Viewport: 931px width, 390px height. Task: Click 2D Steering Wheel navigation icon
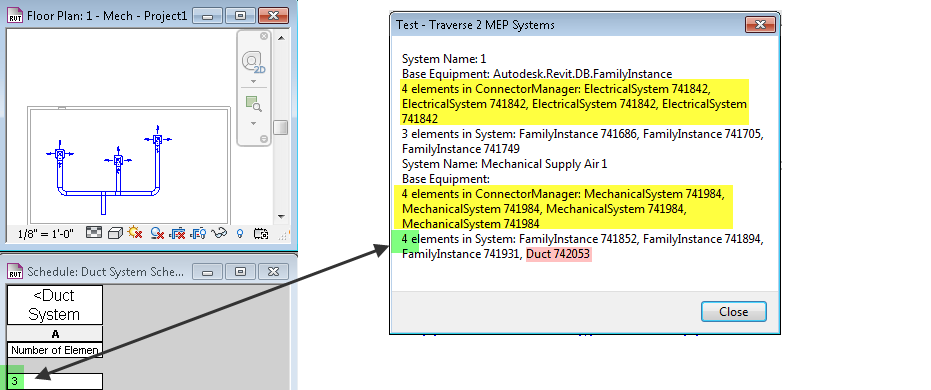click(x=254, y=62)
